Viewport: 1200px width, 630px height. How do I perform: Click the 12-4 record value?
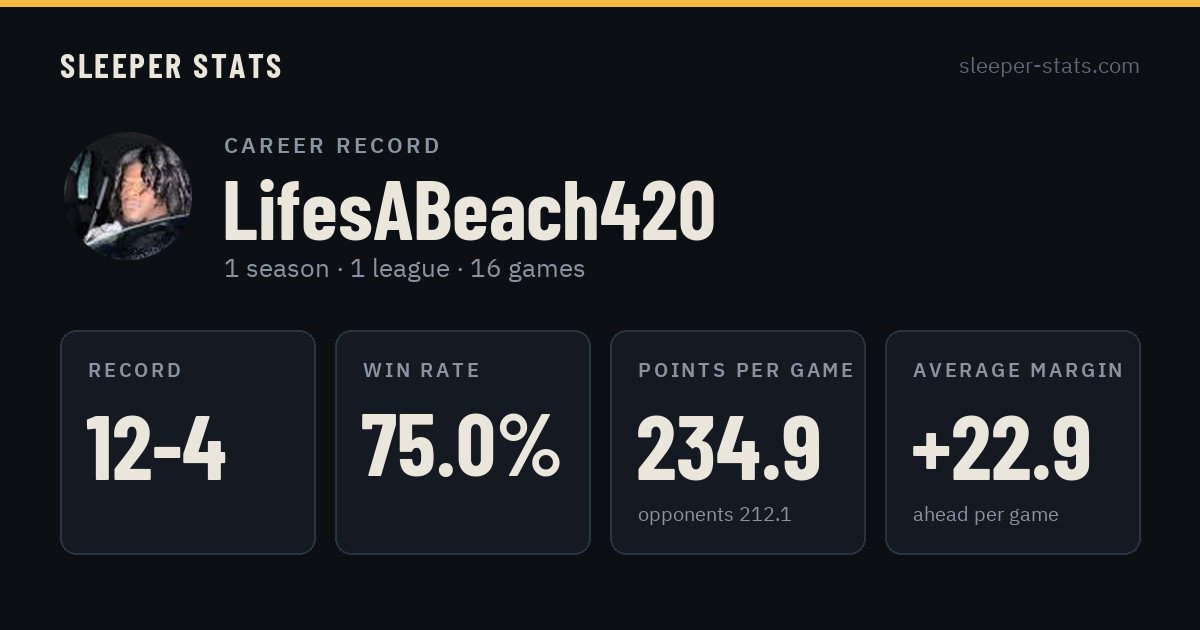tap(156, 447)
